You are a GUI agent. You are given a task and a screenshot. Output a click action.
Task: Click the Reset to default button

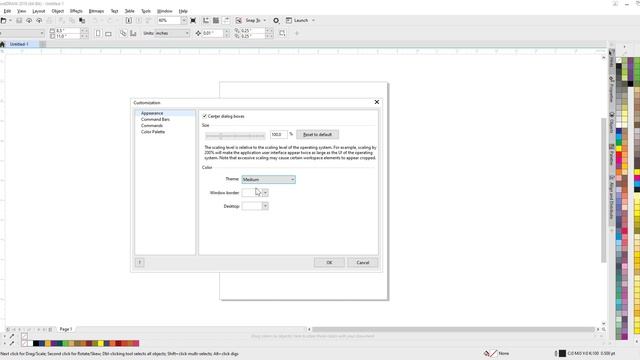pos(318,134)
